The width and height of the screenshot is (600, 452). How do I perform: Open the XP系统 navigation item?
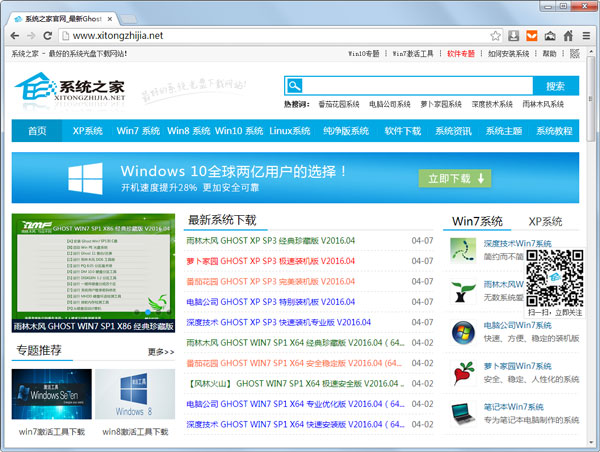click(x=88, y=131)
